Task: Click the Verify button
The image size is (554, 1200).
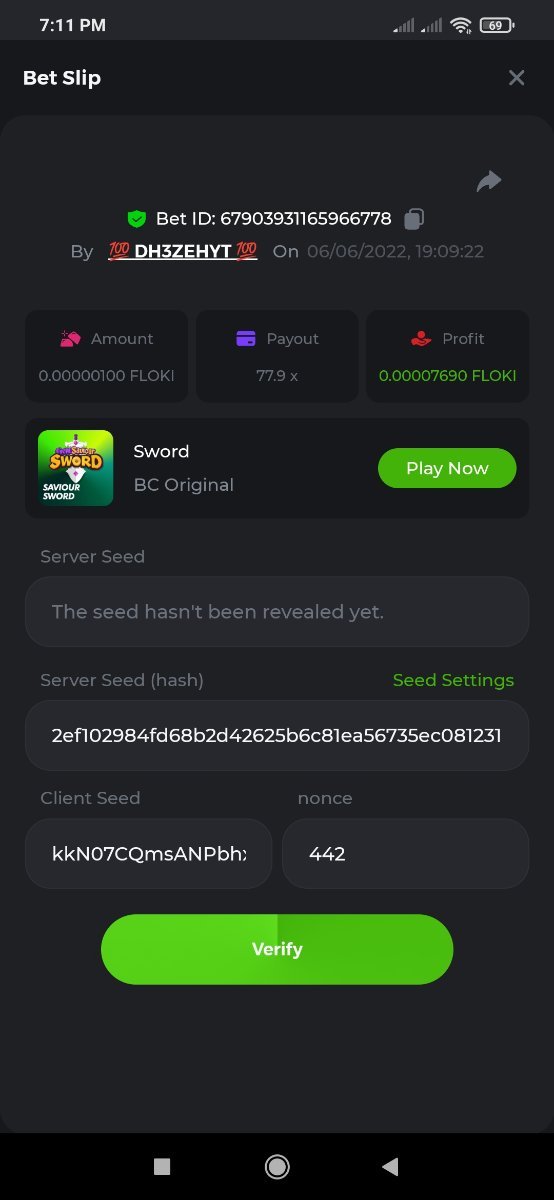Action: point(277,949)
